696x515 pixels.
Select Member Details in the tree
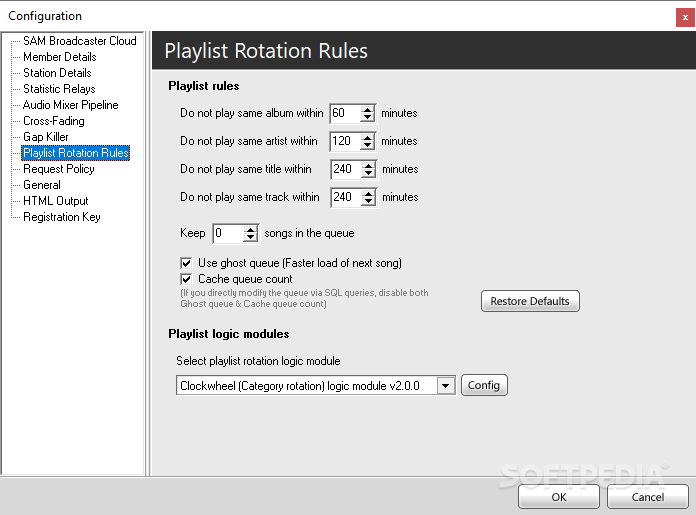(60, 57)
